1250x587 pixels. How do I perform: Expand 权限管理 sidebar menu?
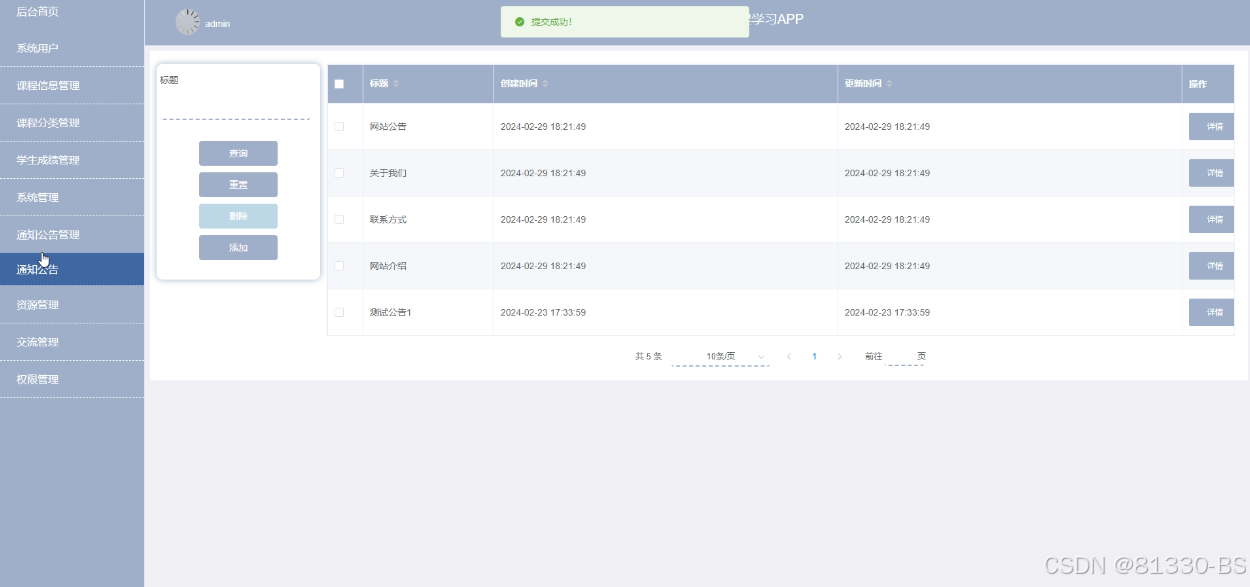(x=72, y=379)
